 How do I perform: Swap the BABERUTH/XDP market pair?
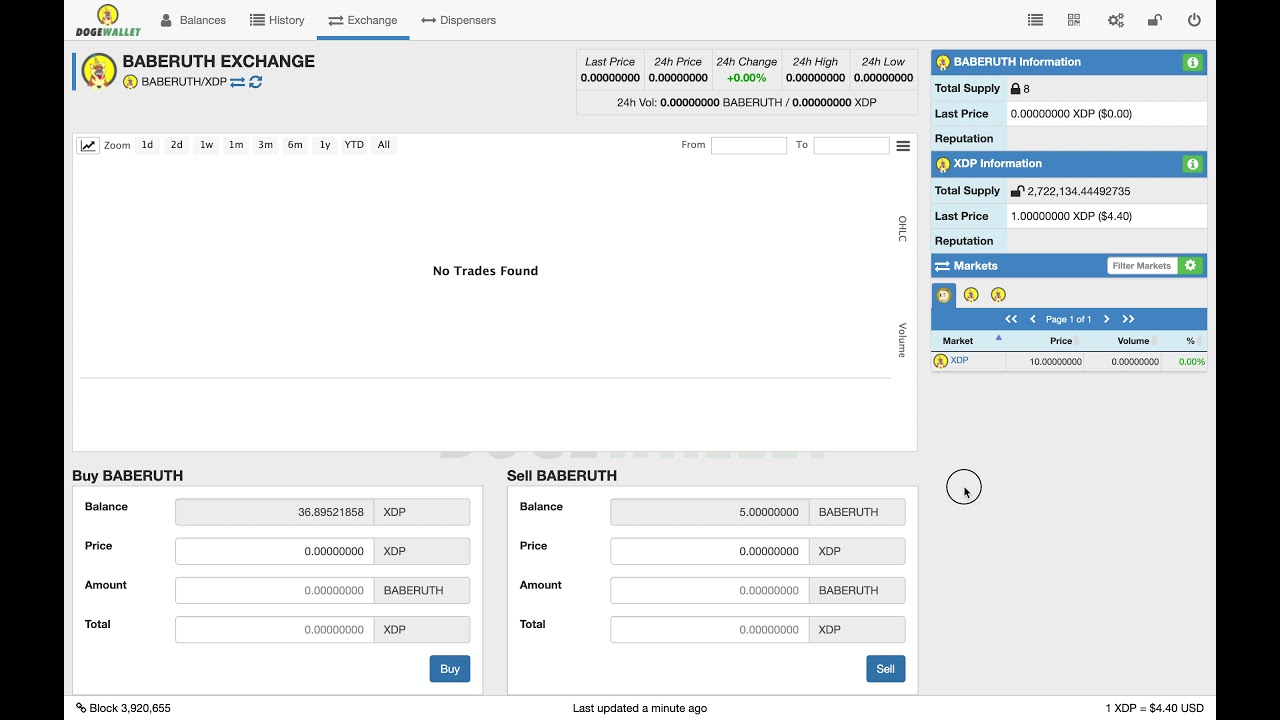point(237,82)
